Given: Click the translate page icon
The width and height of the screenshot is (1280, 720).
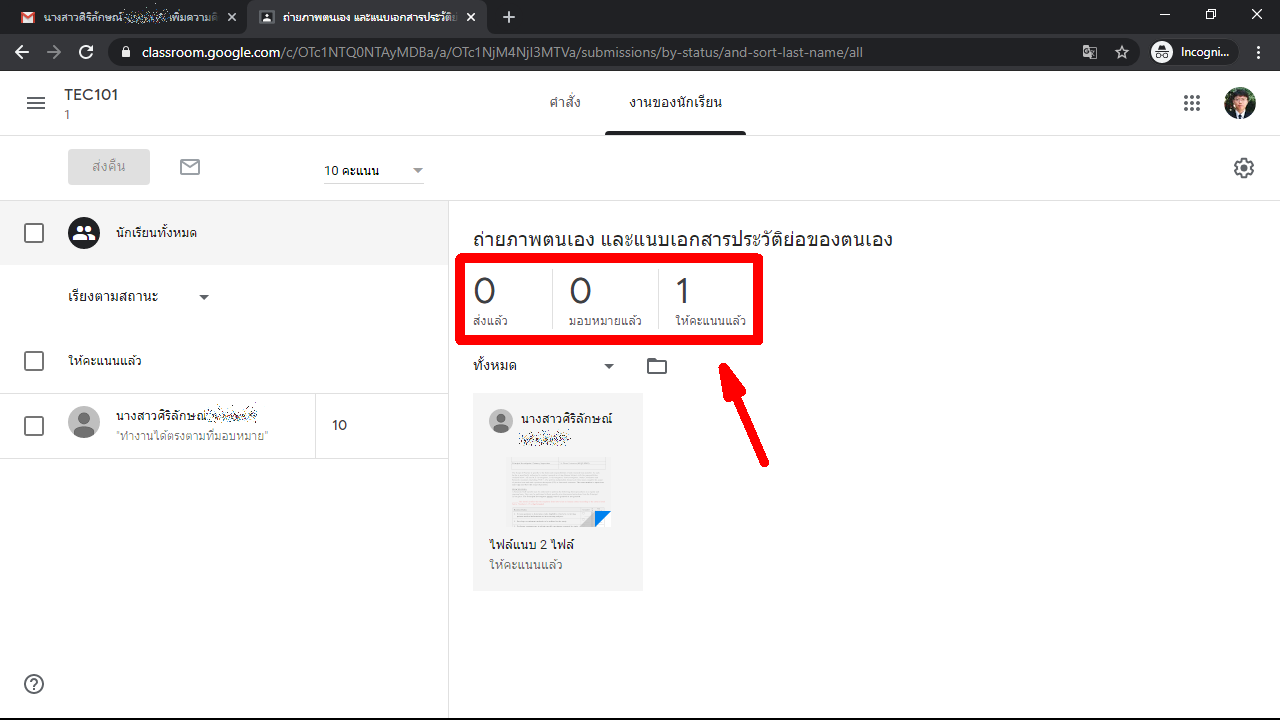Looking at the screenshot, I should 1090,52.
